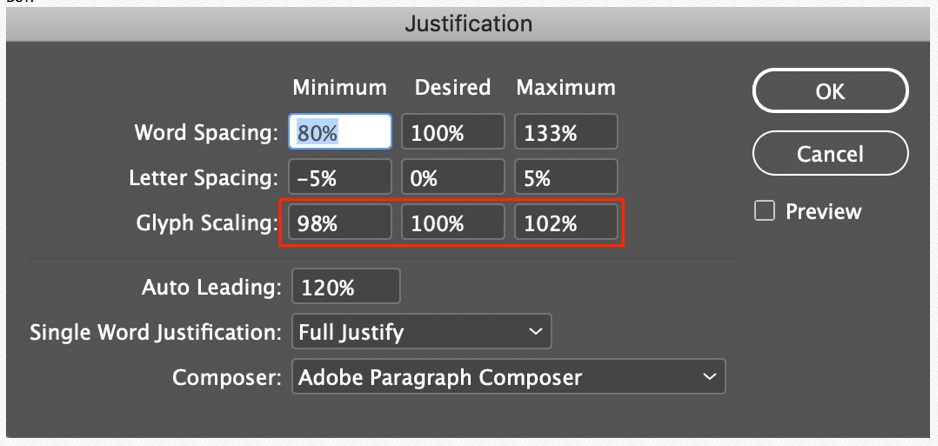Click the Glyph Scaling Minimum 98% field
Viewport: 938px width, 446px height.
[x=340, y=224]
